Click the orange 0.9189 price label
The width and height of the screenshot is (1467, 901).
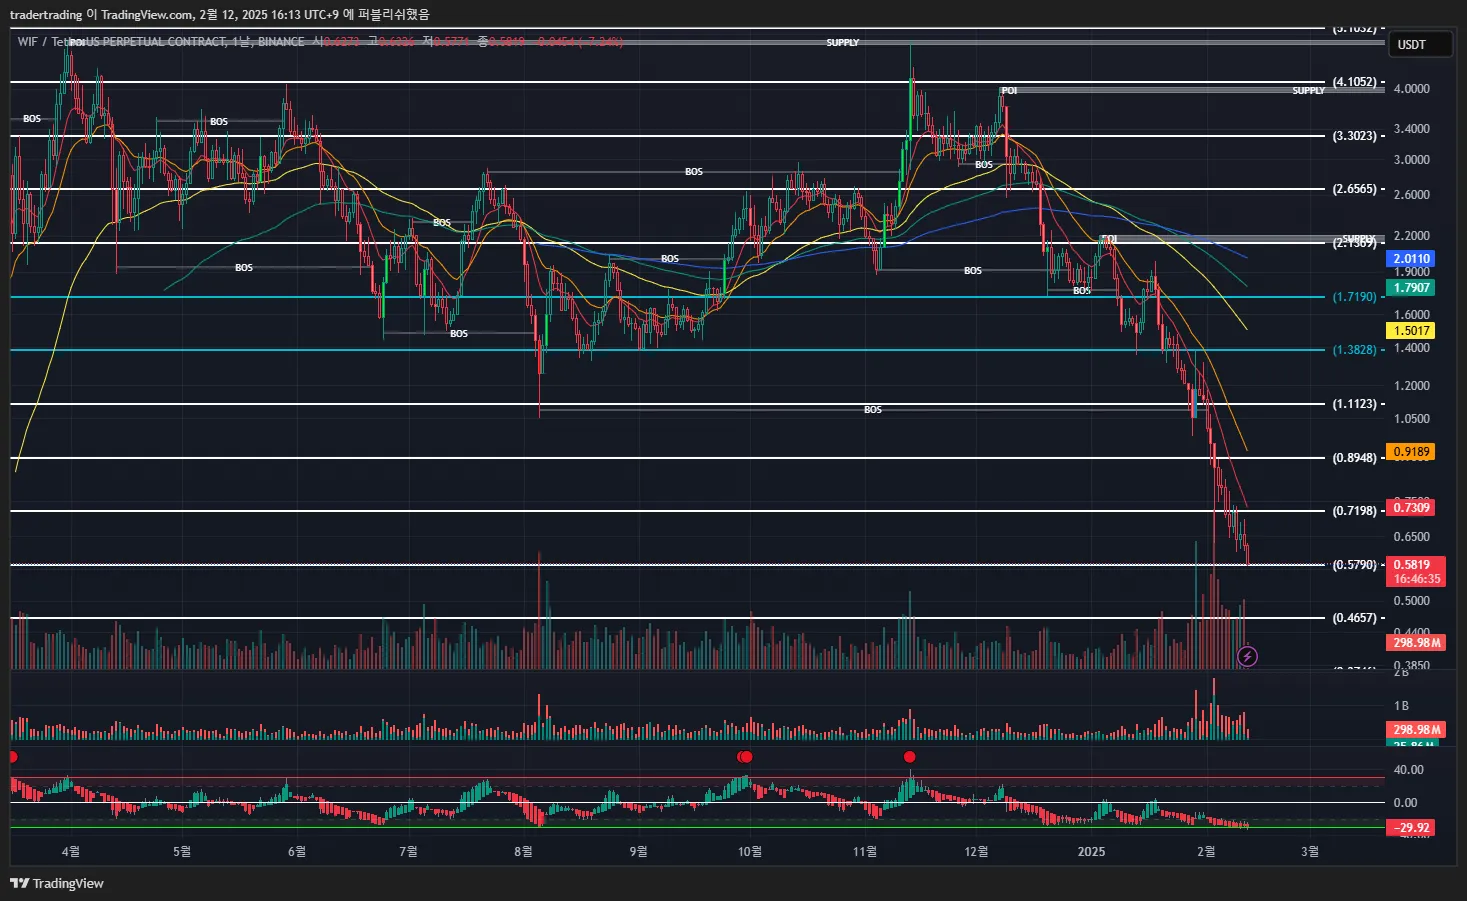[x=1411, y=451]
